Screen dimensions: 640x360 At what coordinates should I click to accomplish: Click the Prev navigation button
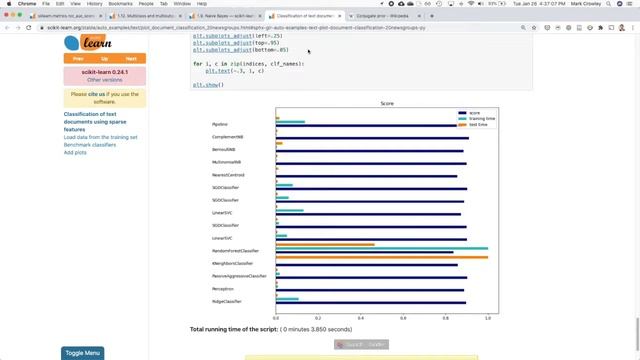(x=78, y=59)
